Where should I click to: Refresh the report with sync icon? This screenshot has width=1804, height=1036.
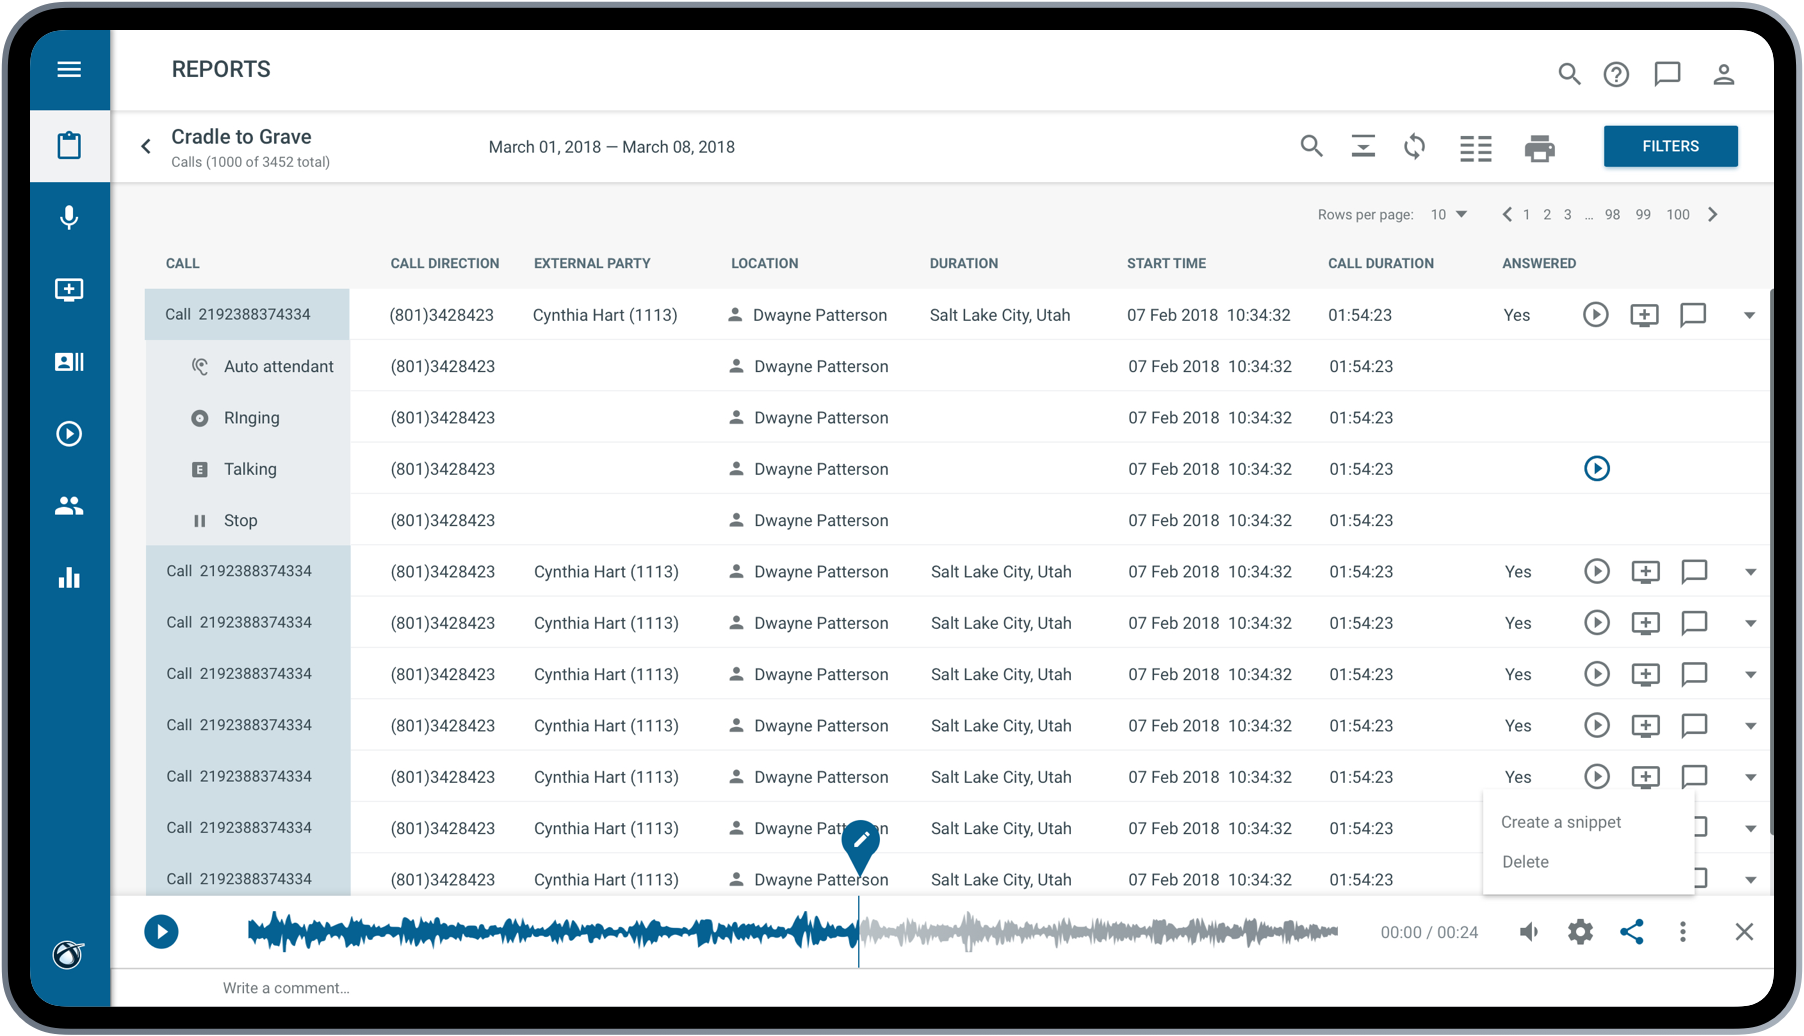1414,147
